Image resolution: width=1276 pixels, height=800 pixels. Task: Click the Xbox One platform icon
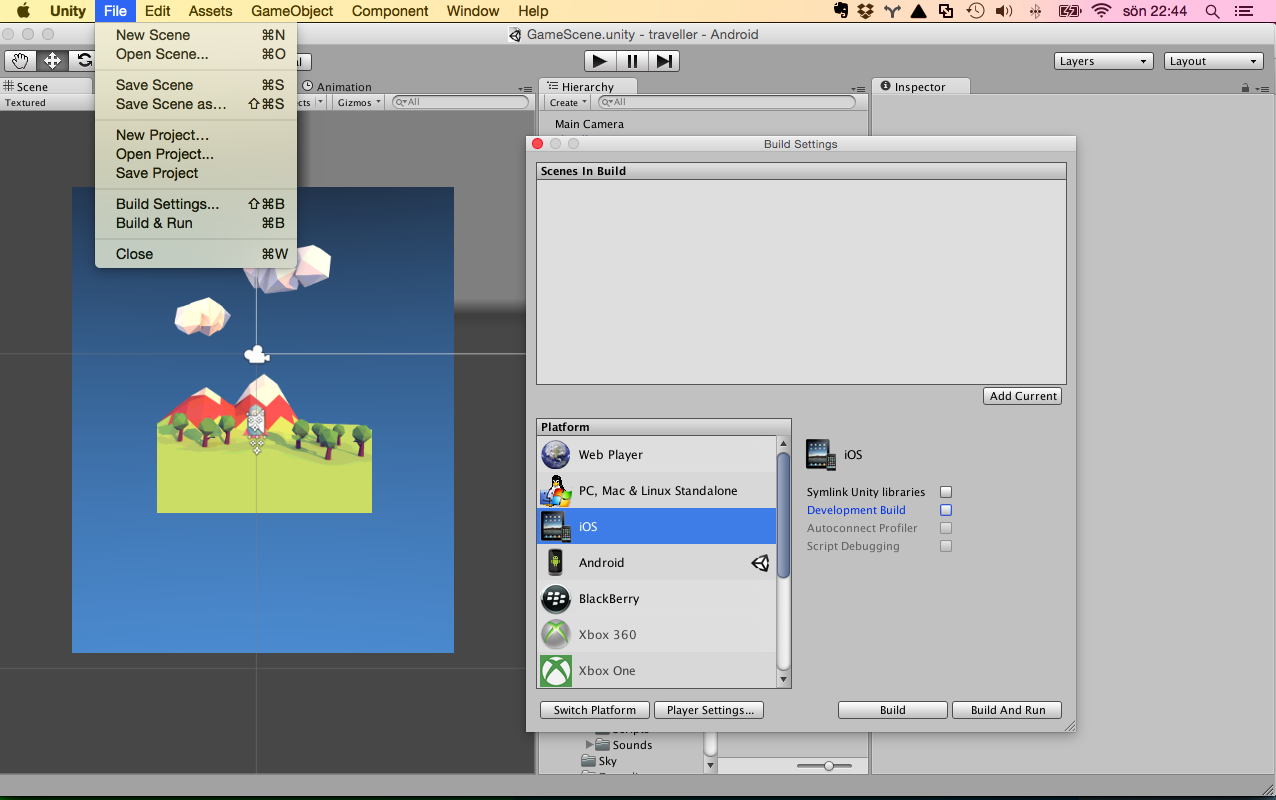(x=556, y=671)
